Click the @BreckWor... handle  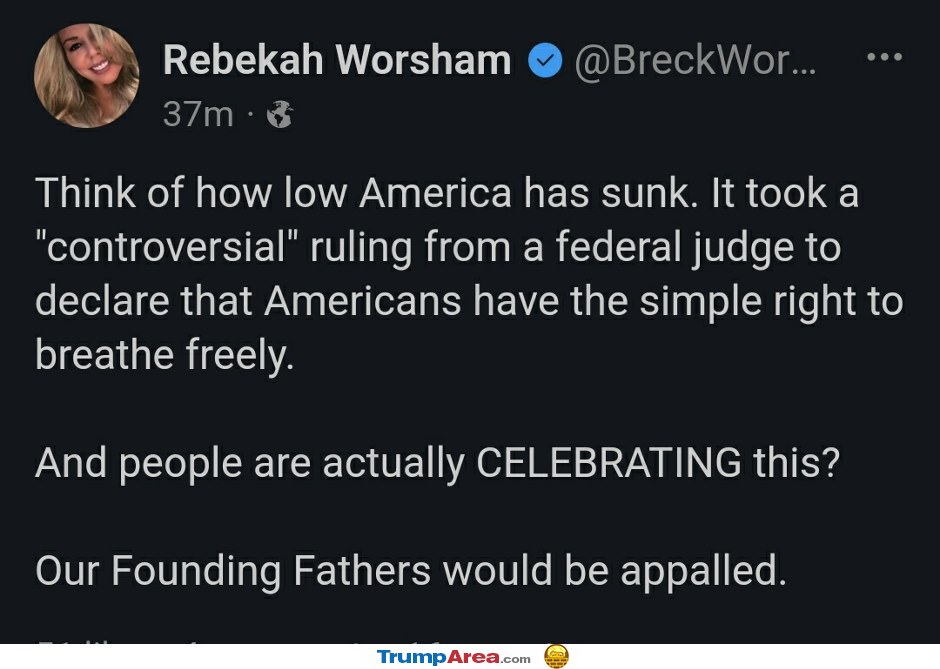[x=695, y=61]
